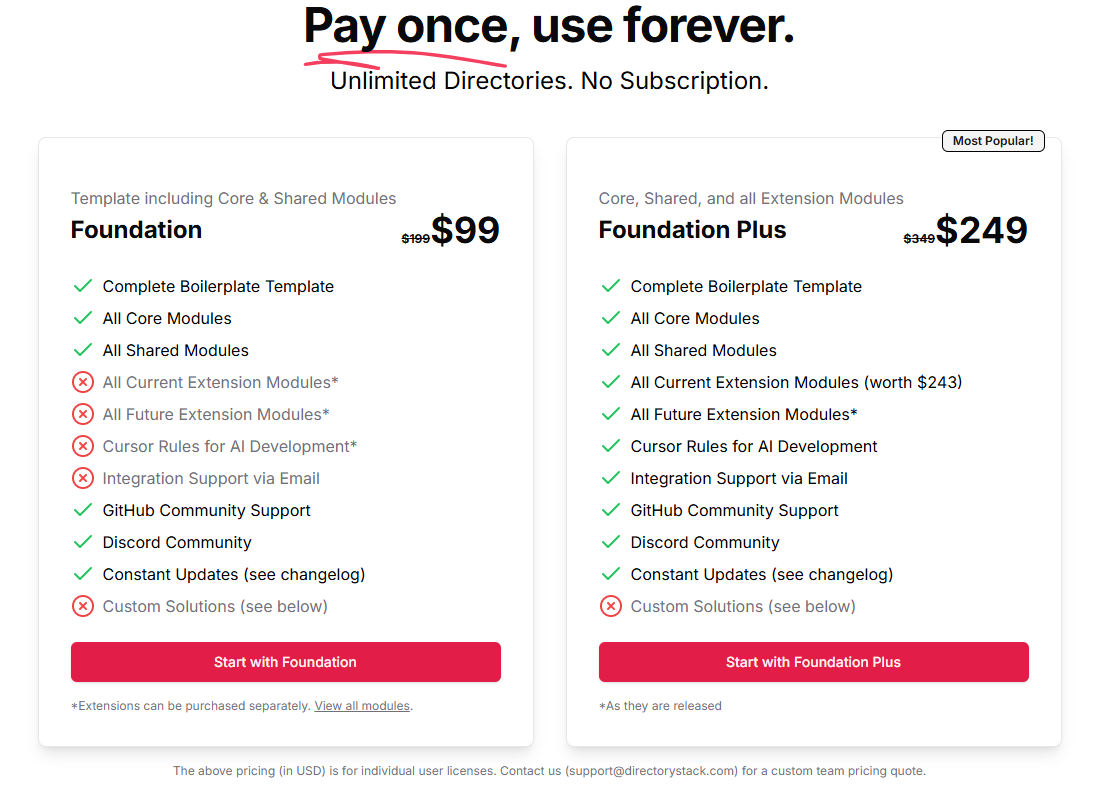The height and width of the screenshot is (791, 1093).
Task: Click the Foundation plan $99 price
Action: click(x=465, y=231)
